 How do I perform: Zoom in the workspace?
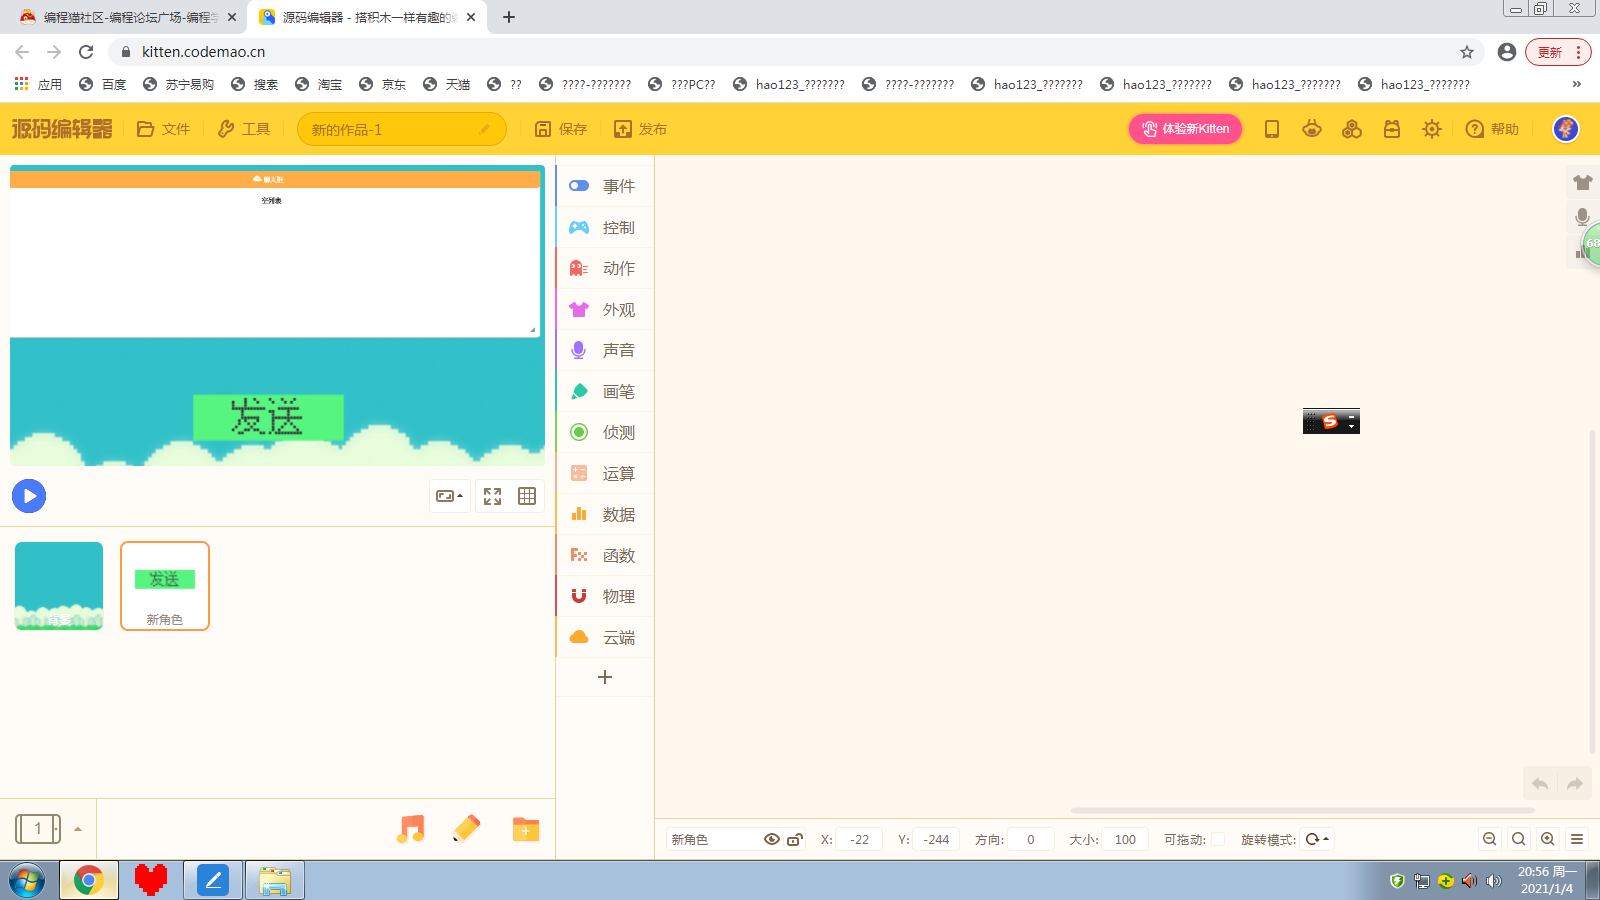[1548, 839]
